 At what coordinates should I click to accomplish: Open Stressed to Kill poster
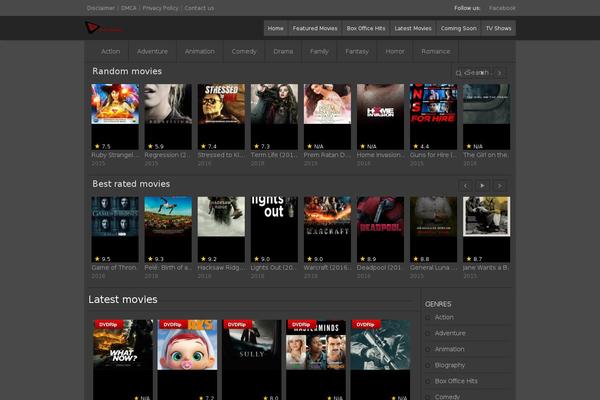pos(221,116)
